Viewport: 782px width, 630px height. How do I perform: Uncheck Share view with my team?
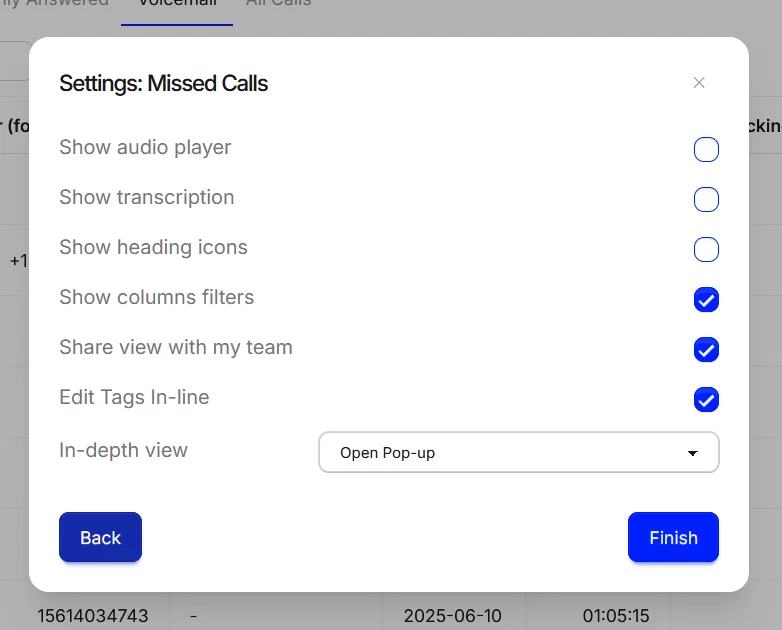point(706,349)
